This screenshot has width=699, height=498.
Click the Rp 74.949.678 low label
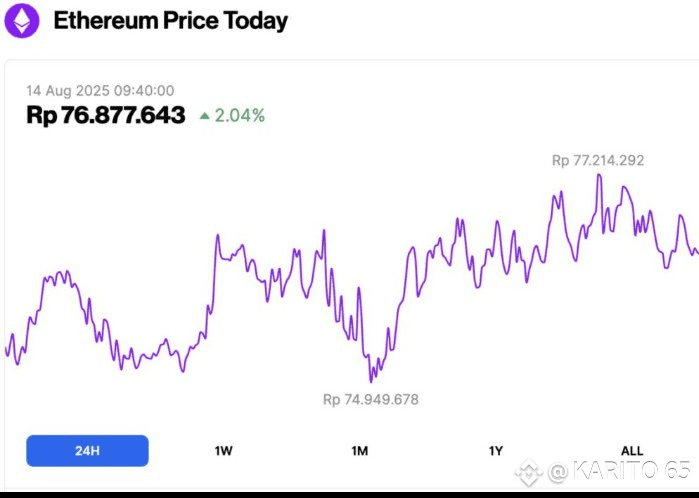pos(371,399)
